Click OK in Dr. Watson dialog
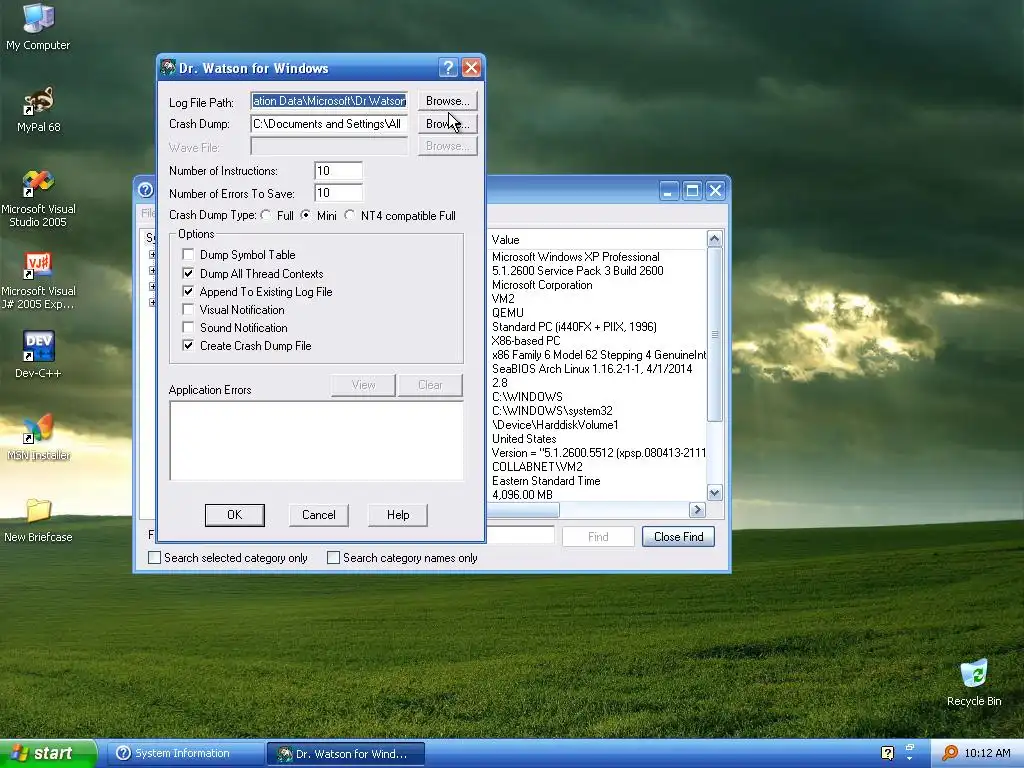 234,515
